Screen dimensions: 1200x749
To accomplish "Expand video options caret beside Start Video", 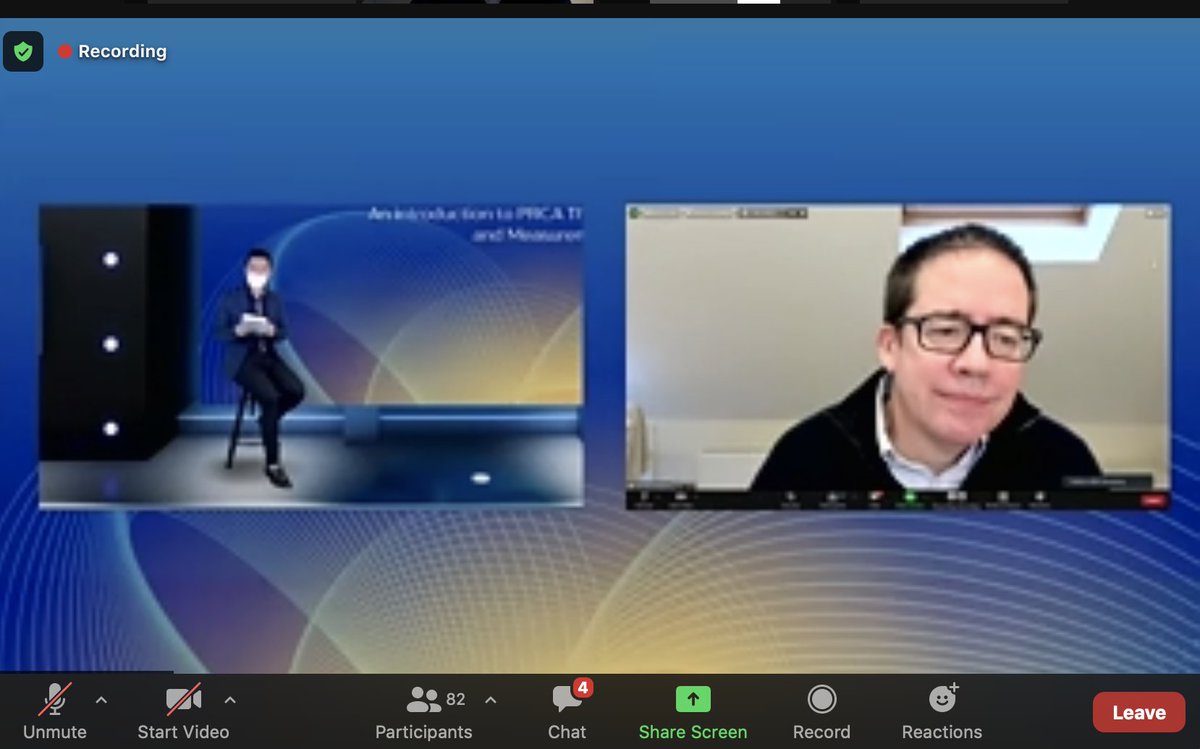I will pos(230,700).
